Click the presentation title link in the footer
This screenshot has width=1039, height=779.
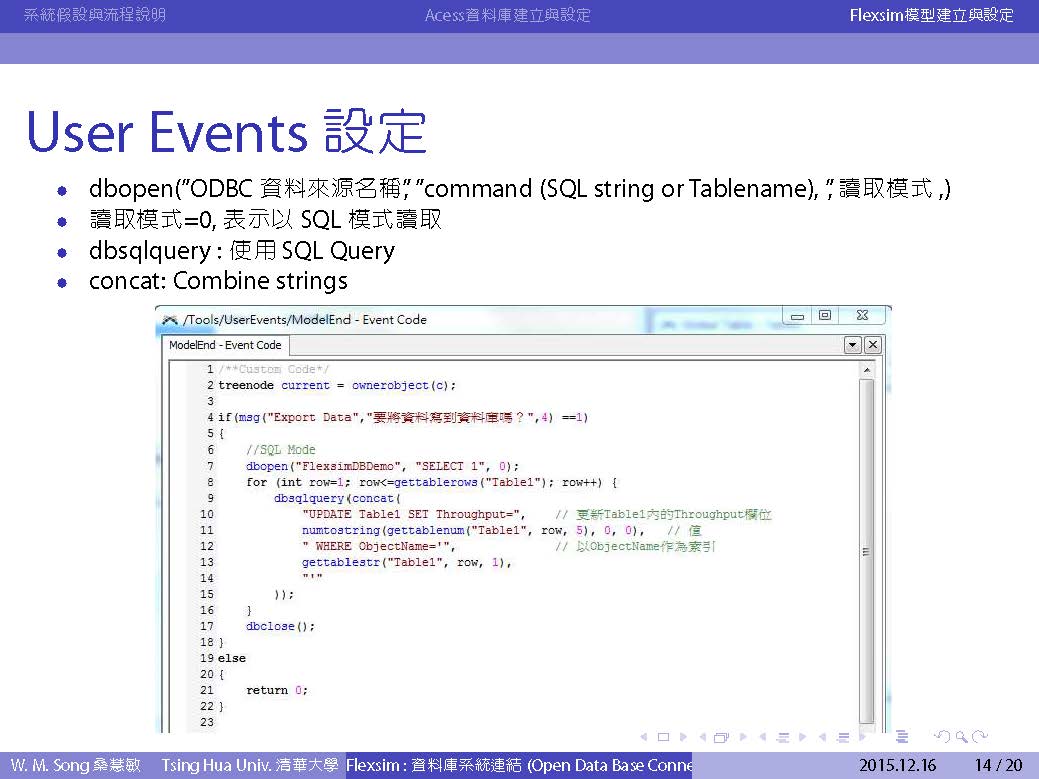tap(518, 766)
